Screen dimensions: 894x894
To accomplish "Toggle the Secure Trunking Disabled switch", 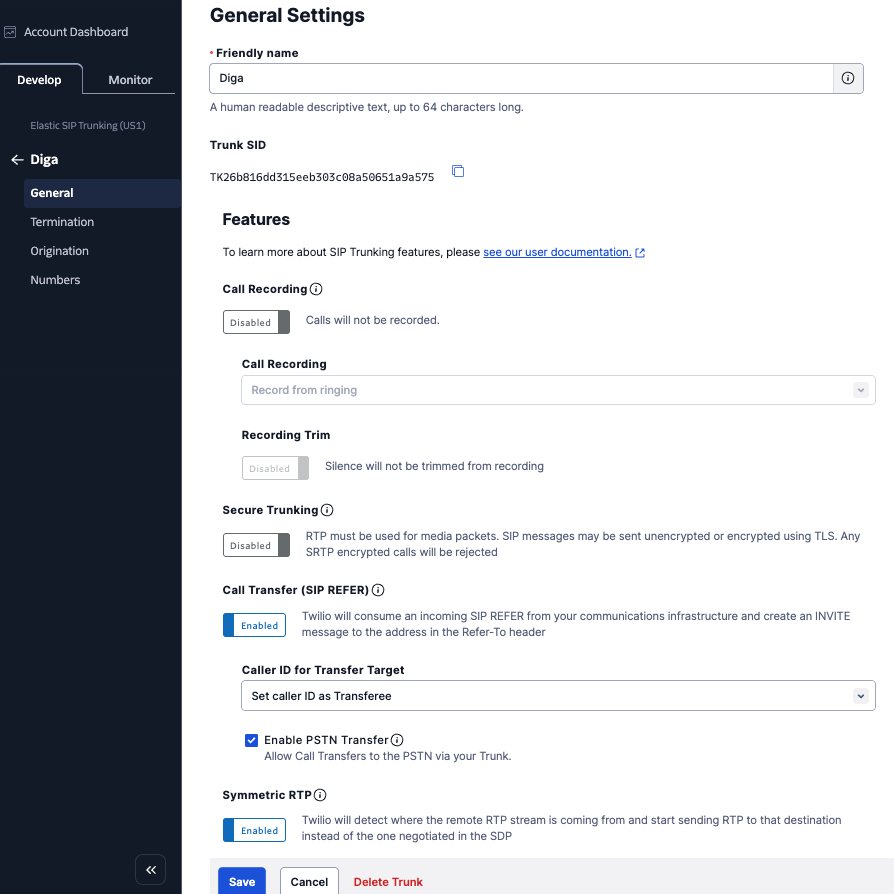I will pos(256,545).
